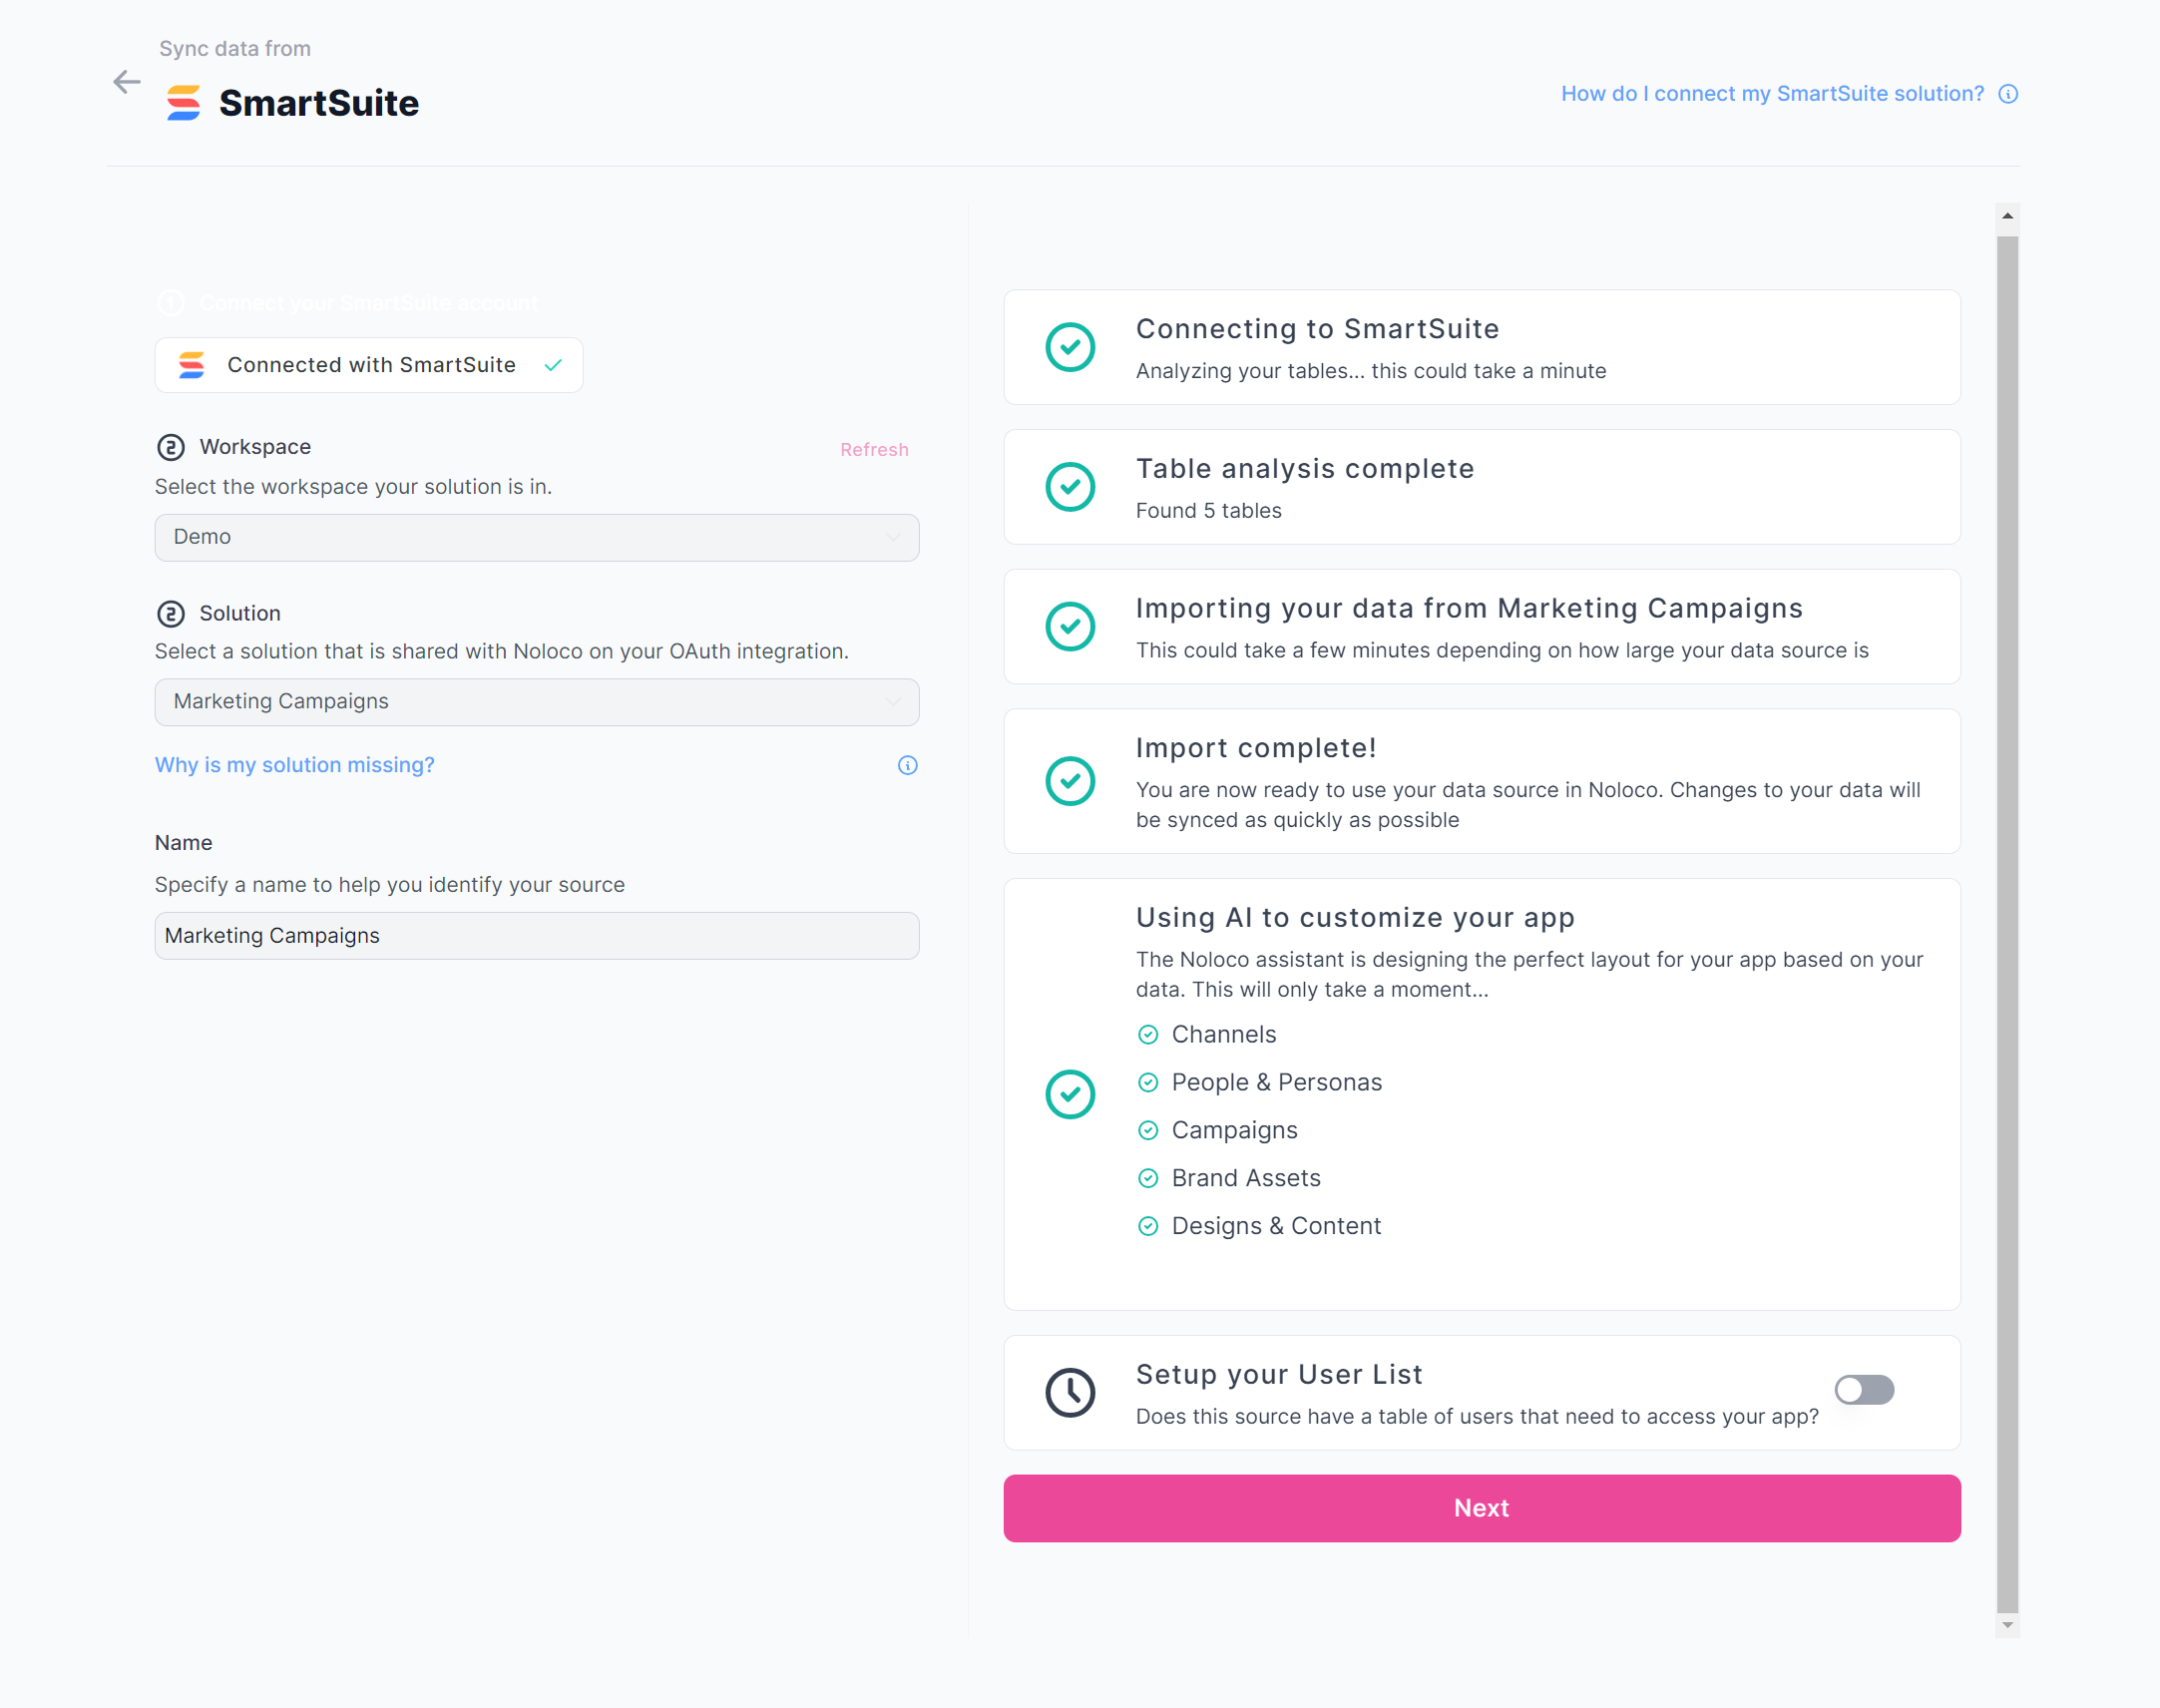
Task: Click the Import complete checkmark icon
Action: 1070,781
